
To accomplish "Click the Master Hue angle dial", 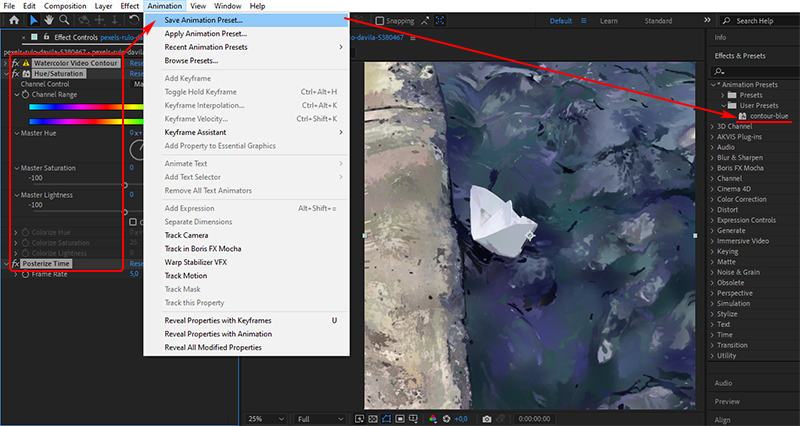I will click(138, 150).
